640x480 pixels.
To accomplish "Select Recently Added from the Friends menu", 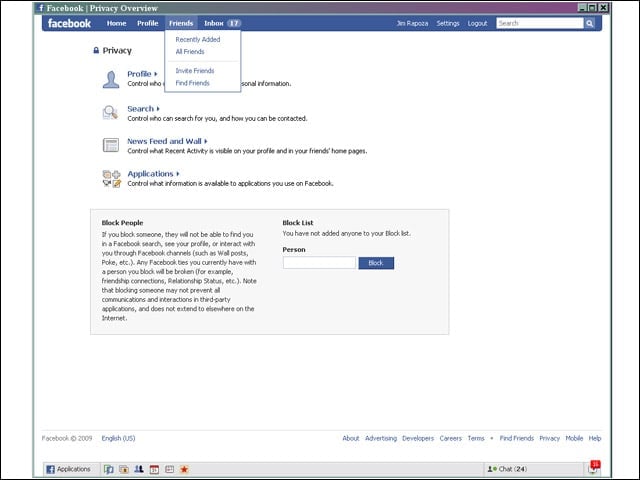I will click(x=198, y=40).
